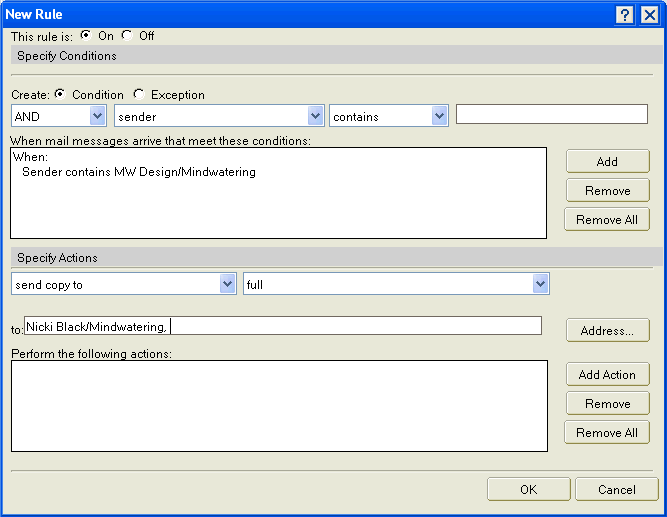
Task: Cancel the New Rule dialog
Action: pos(616,489)
